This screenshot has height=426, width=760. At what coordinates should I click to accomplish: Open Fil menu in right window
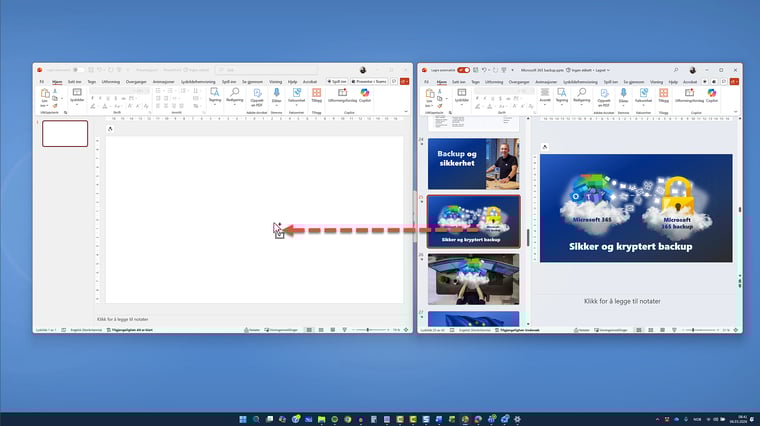[x=427, y=81]
